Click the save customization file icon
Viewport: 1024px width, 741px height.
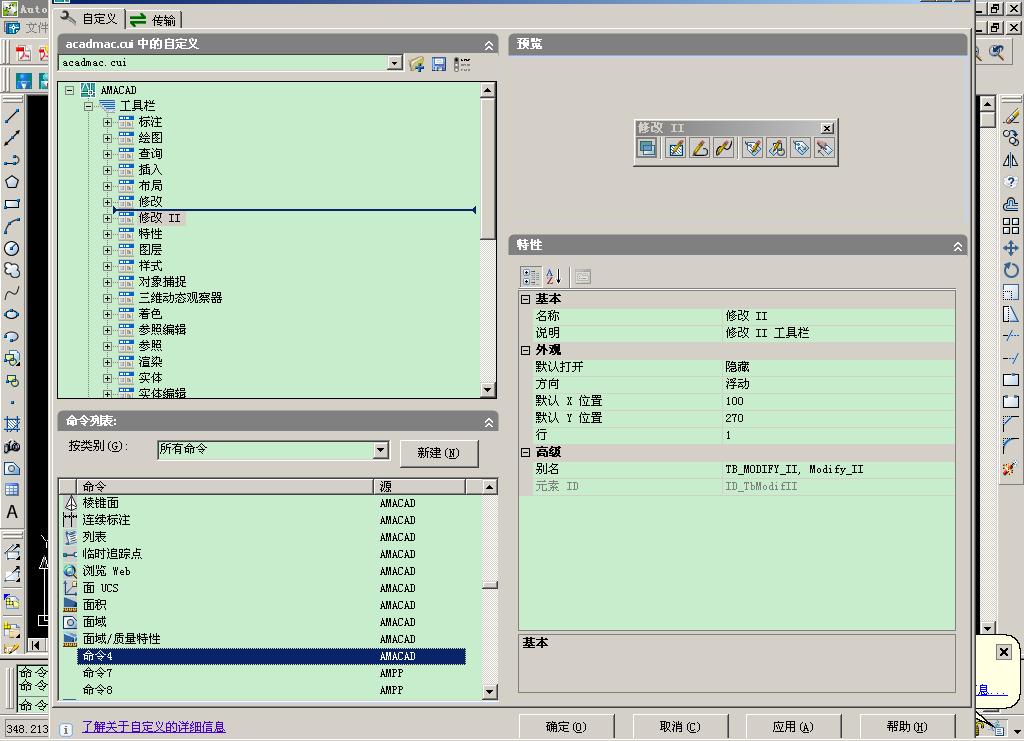439,63
